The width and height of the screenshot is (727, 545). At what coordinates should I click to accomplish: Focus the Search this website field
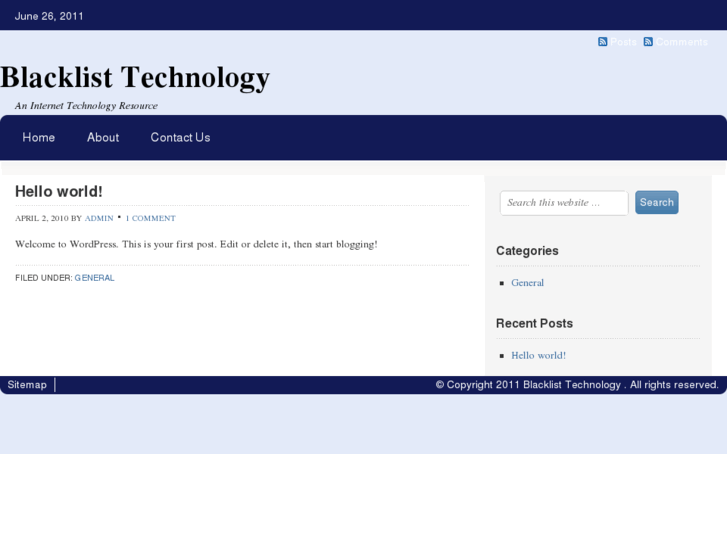click(x=564, y=203)
